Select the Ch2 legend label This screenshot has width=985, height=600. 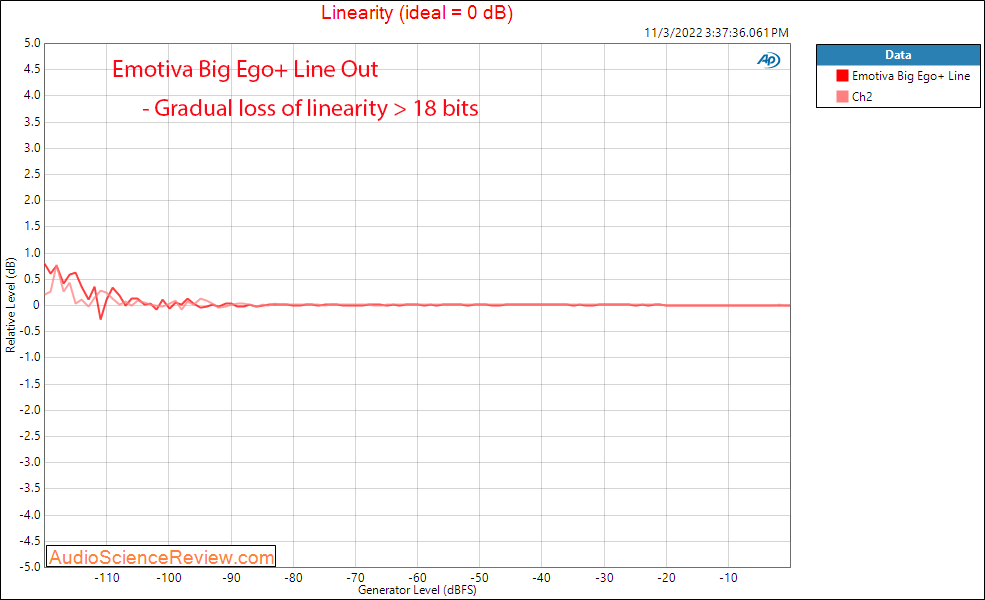862,97
